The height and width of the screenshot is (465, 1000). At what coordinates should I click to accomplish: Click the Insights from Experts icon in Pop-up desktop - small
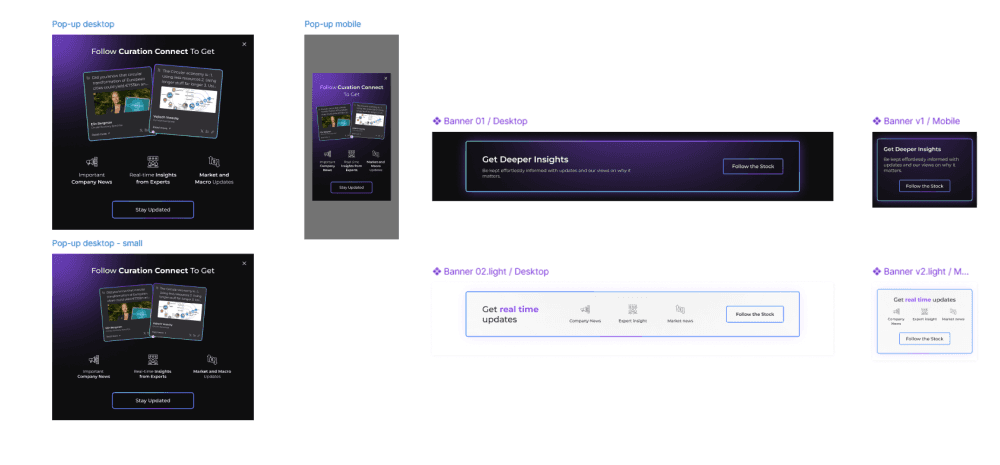[153, 360]
